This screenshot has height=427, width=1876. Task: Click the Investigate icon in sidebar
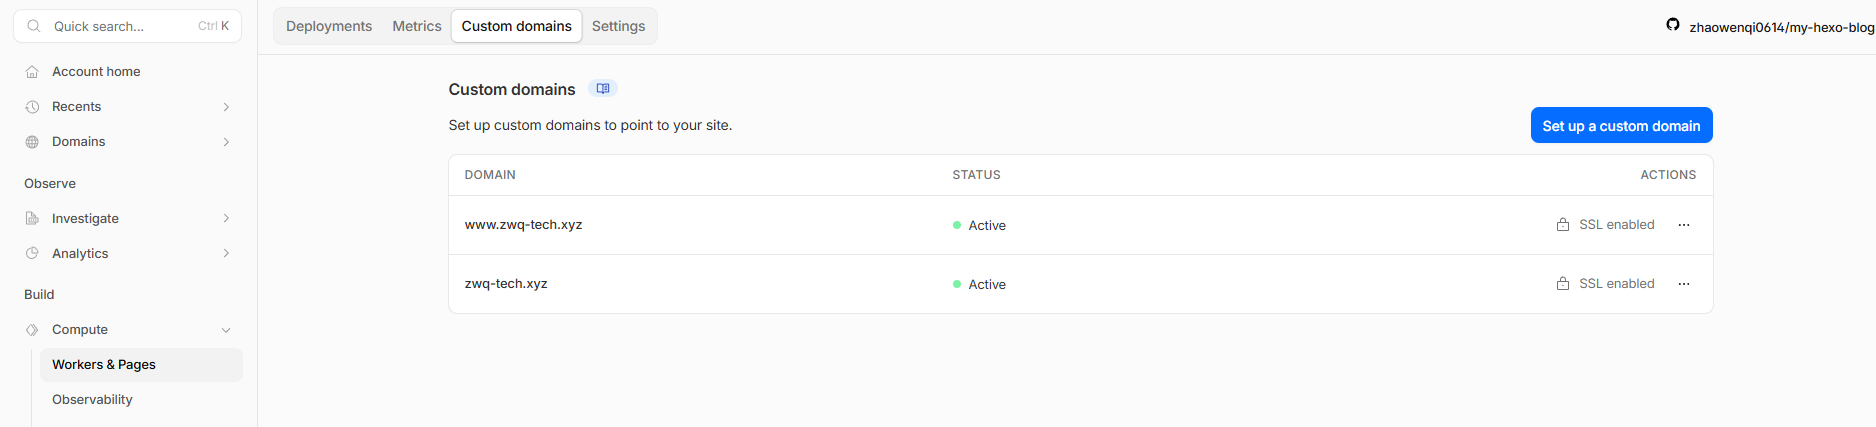32,219
